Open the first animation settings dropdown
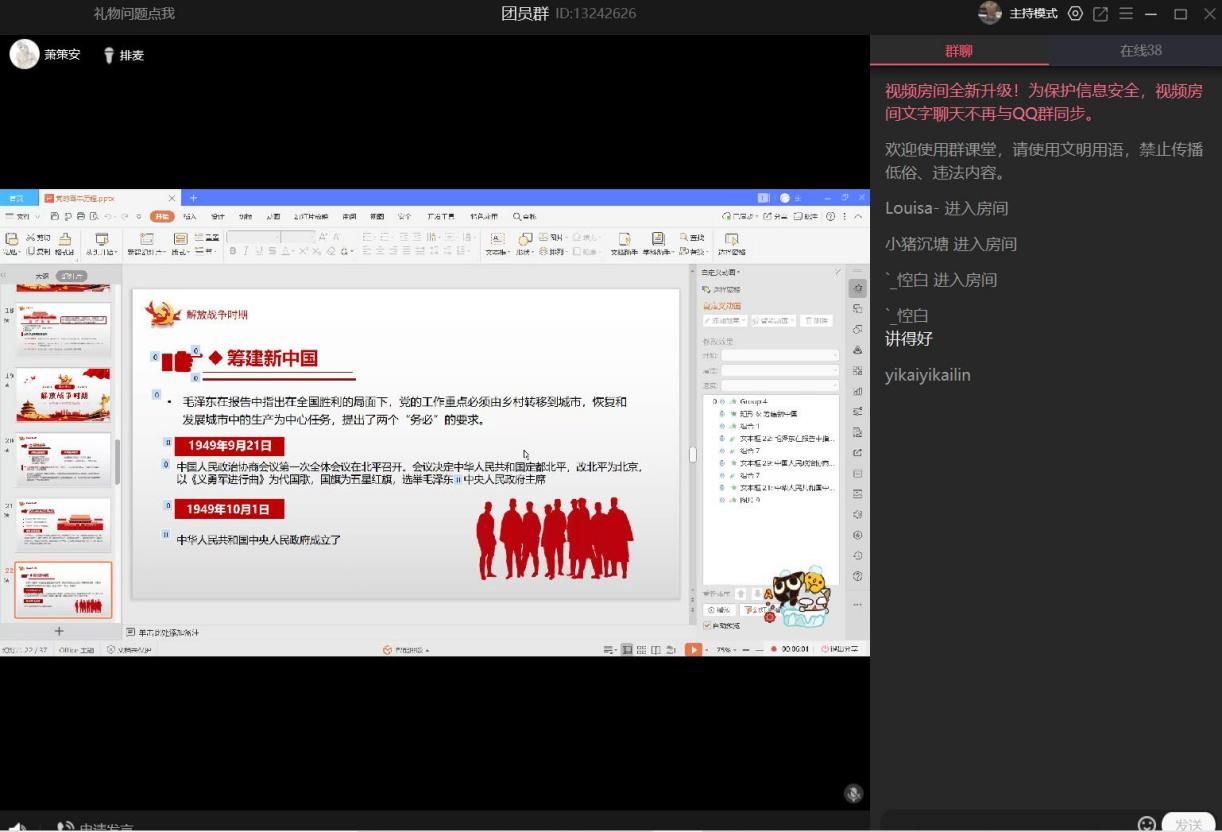The height and width of the screenshot is (832, 1222). [780, 355]
